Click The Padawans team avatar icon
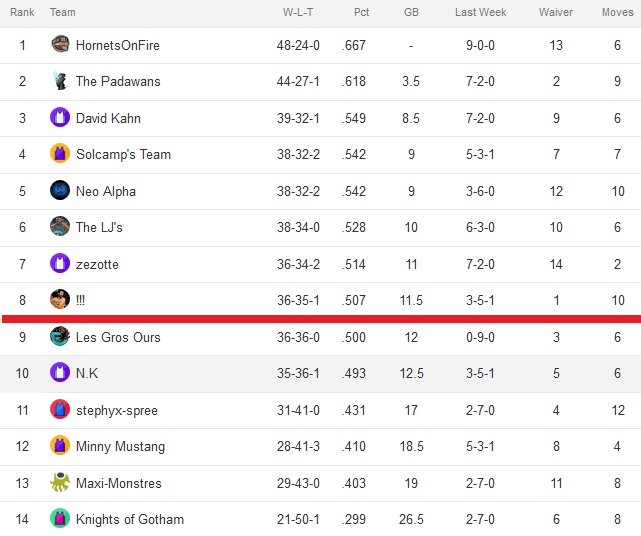 pyautogui.click(x=60, y=81)
